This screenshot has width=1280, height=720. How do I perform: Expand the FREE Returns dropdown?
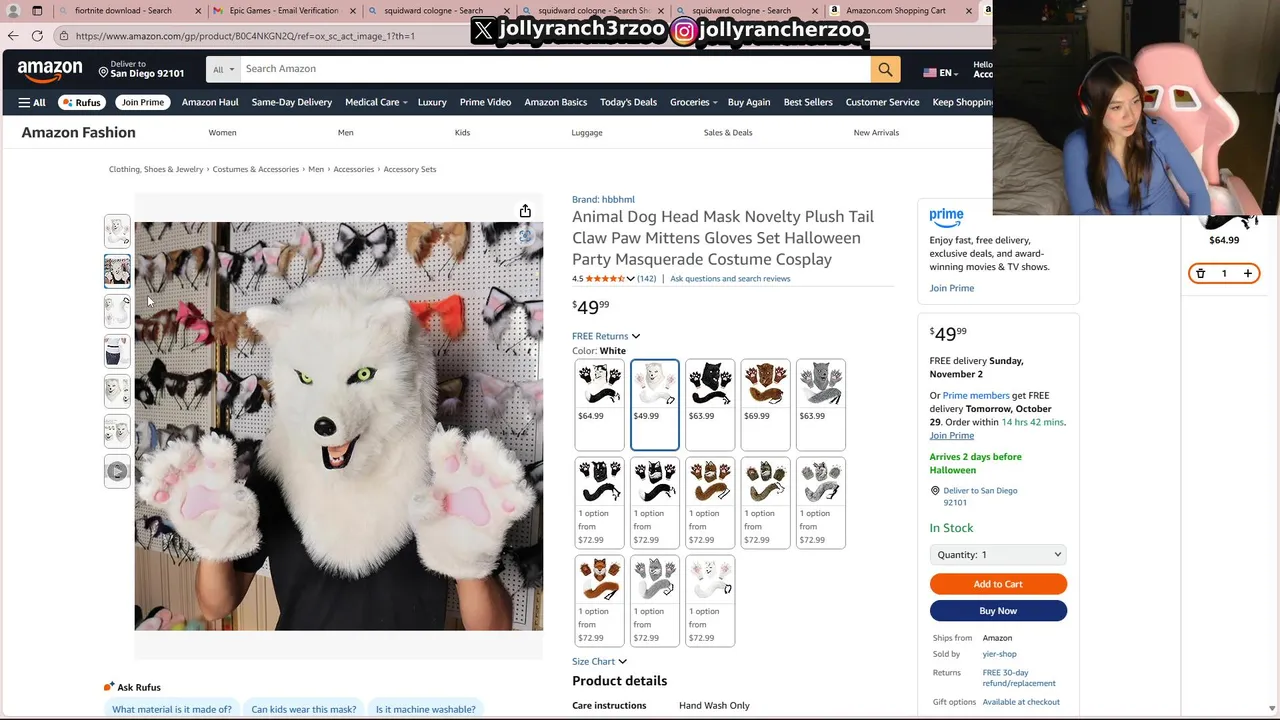pos(606,336)
